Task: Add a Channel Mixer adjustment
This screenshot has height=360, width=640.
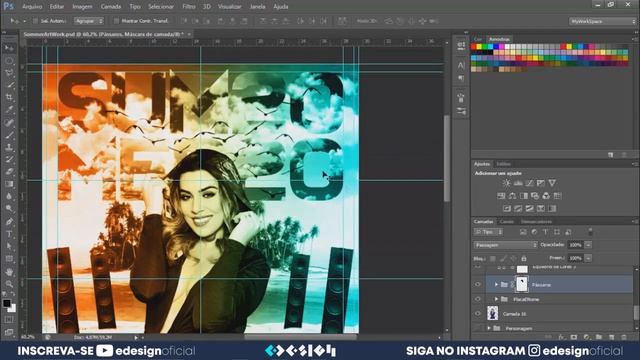Action: tap(546, 196)
